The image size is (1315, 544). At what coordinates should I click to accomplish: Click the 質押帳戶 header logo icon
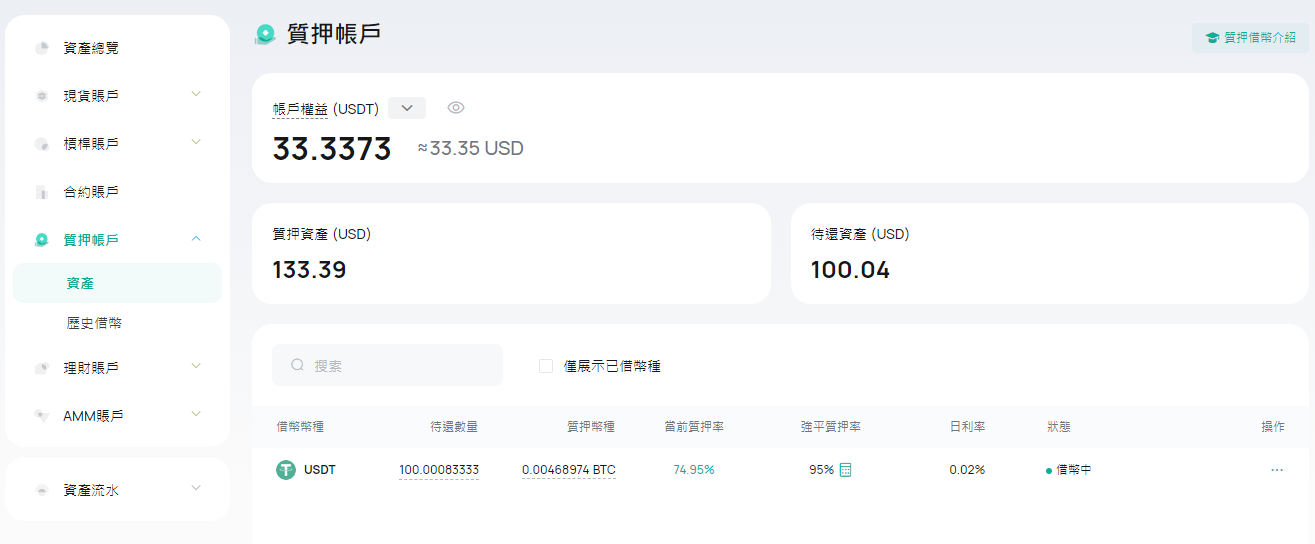pyautogui.click(x=265, y=35)
